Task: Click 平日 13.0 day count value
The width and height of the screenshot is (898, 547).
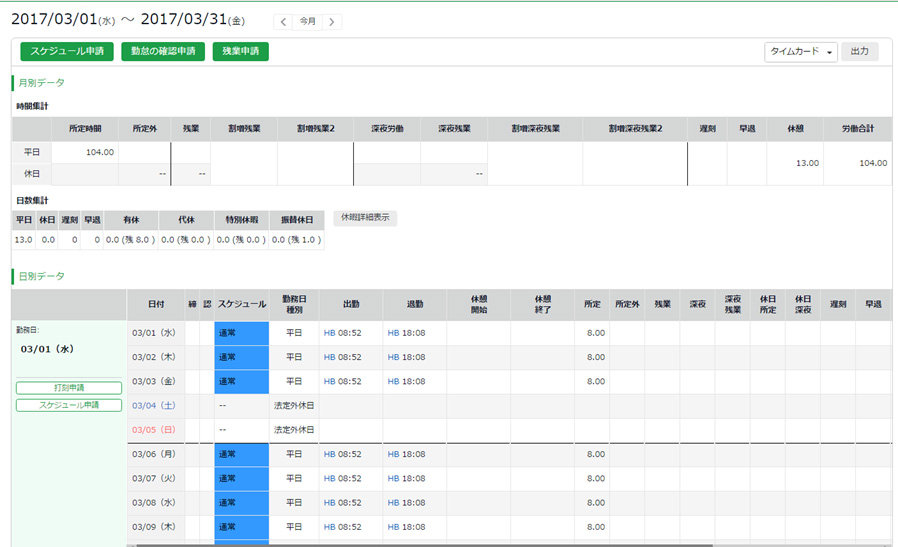Action: [x=23, y=240]
